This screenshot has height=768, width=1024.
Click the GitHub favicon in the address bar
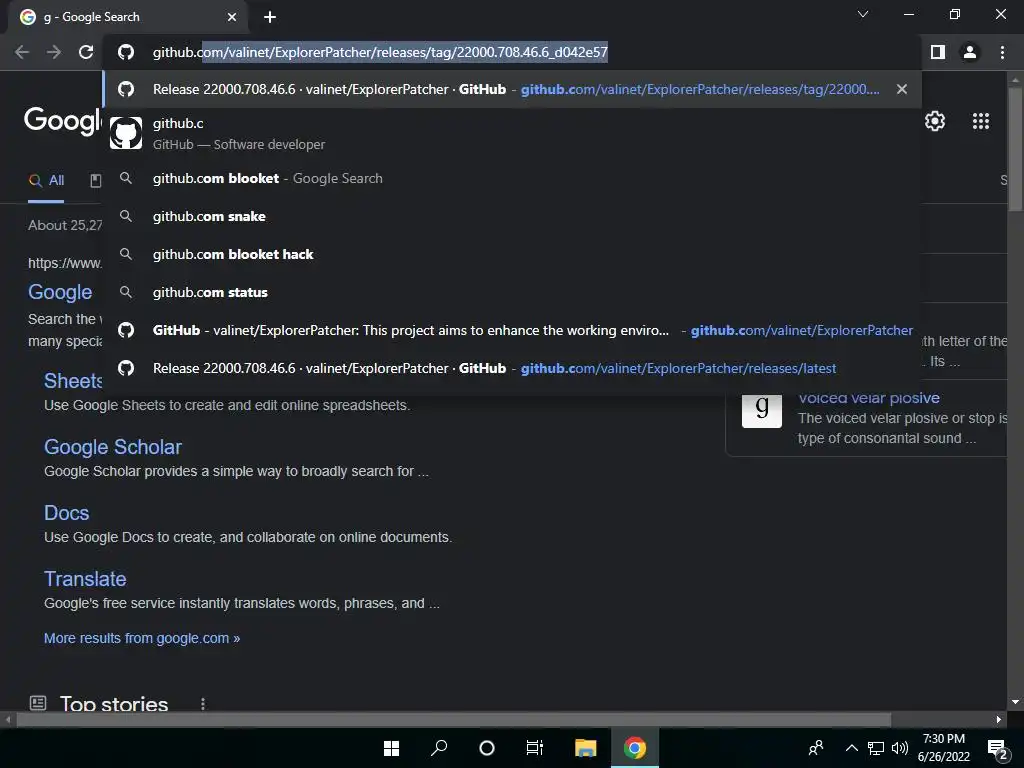(x=126, y=52)
